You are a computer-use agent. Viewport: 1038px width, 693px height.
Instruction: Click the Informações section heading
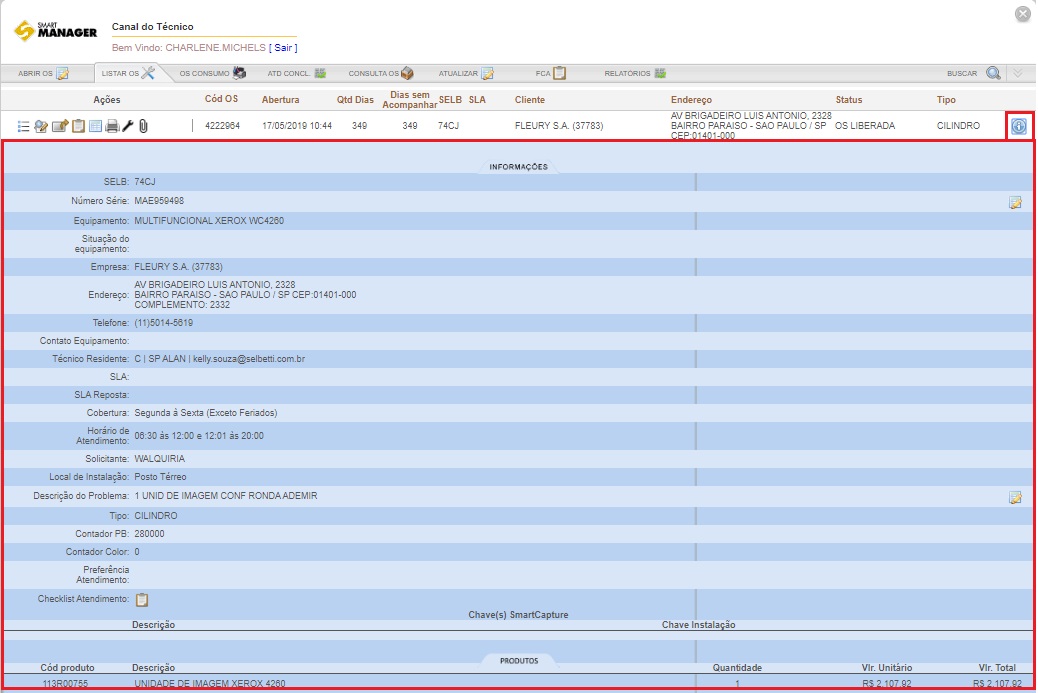[x=518, y=167]
